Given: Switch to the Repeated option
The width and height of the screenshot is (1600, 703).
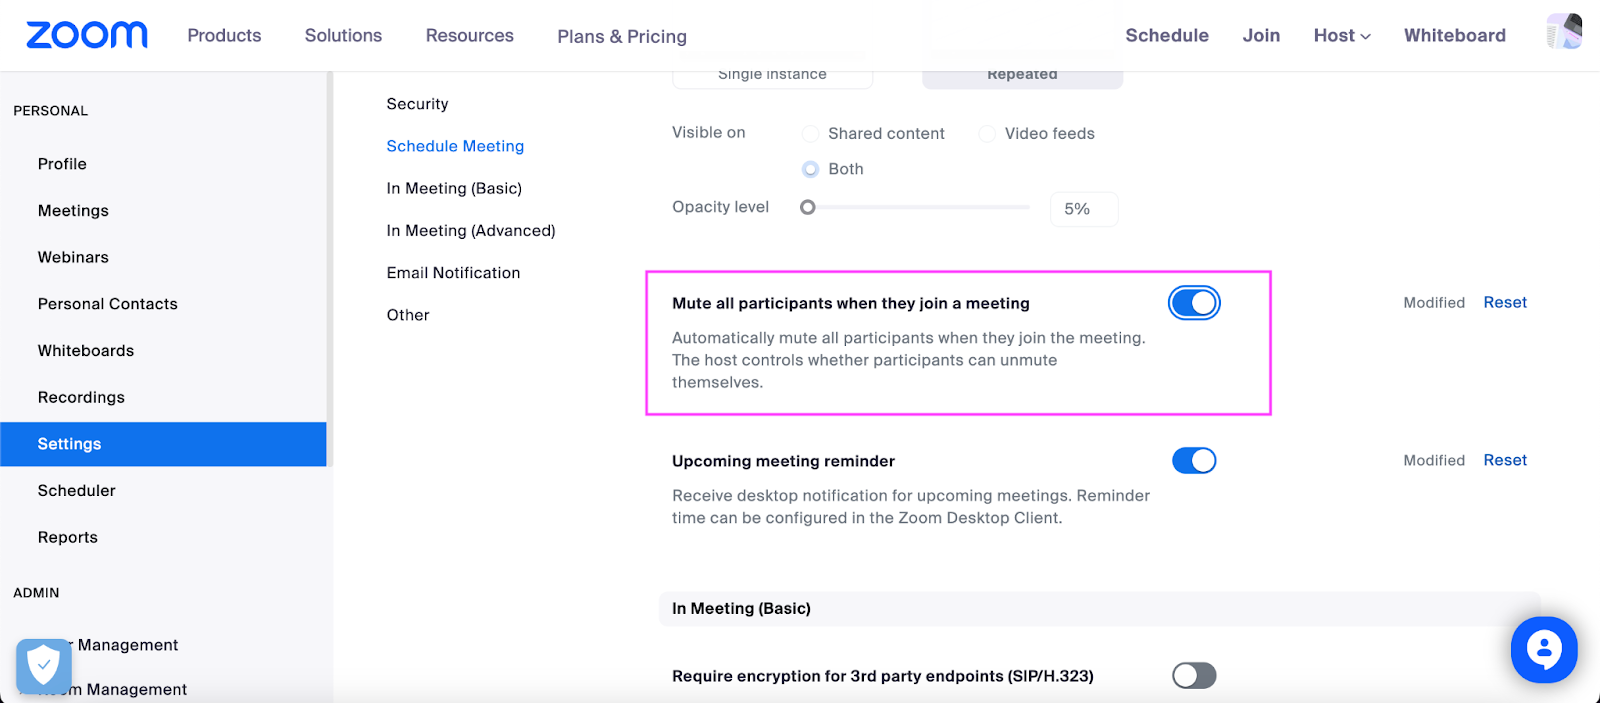Looking at the screenshot, I should (1021, 73).
